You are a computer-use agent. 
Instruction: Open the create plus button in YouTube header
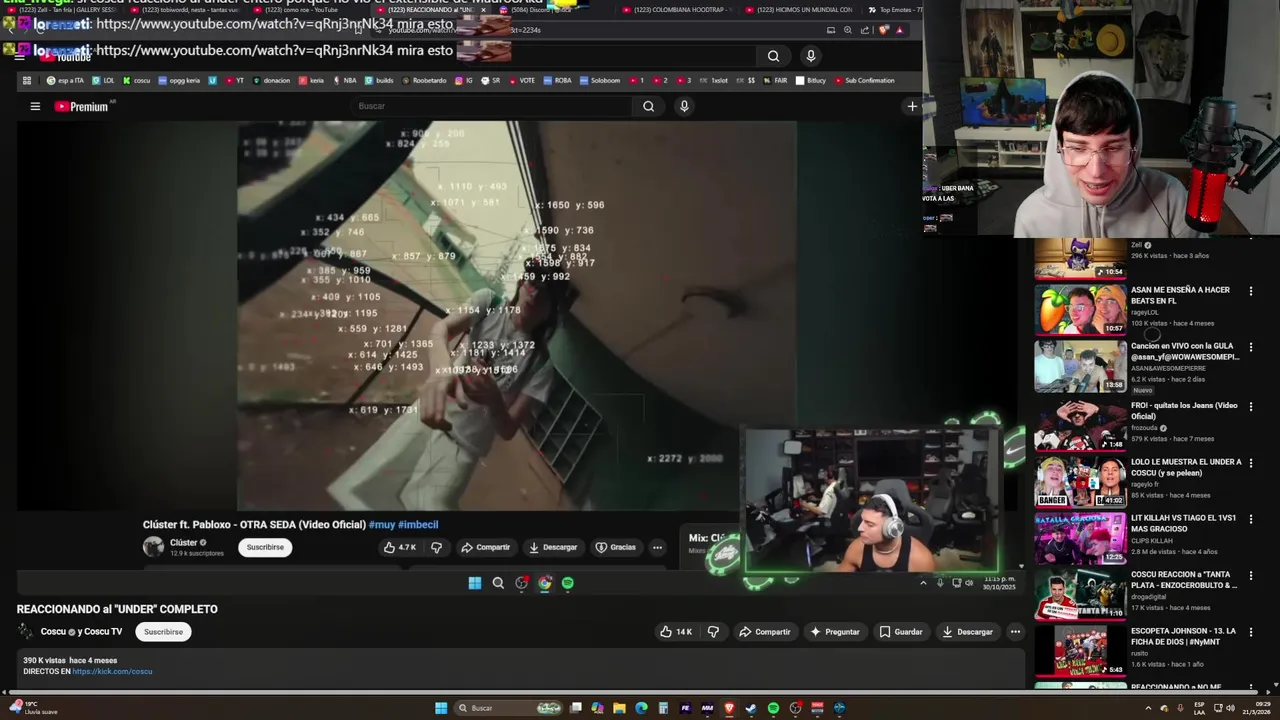pyautogui.click(x=912, y=106)
